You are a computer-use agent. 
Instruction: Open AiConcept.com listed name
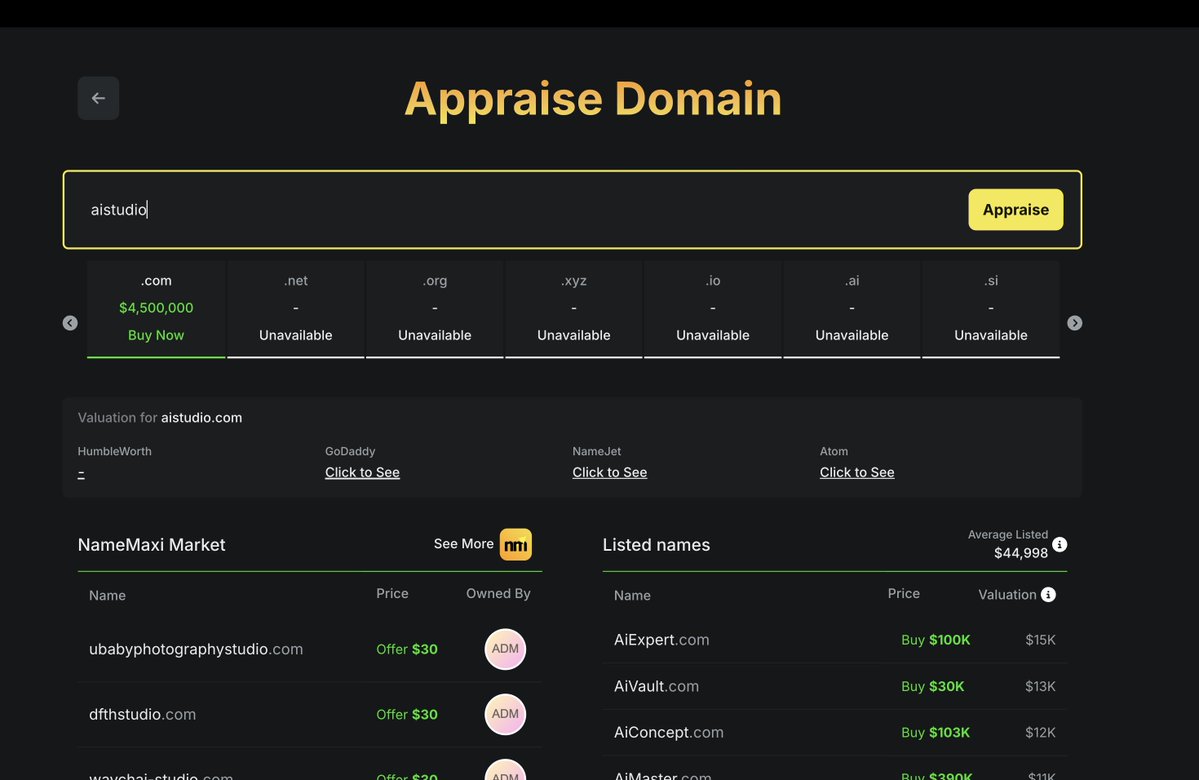668,733
